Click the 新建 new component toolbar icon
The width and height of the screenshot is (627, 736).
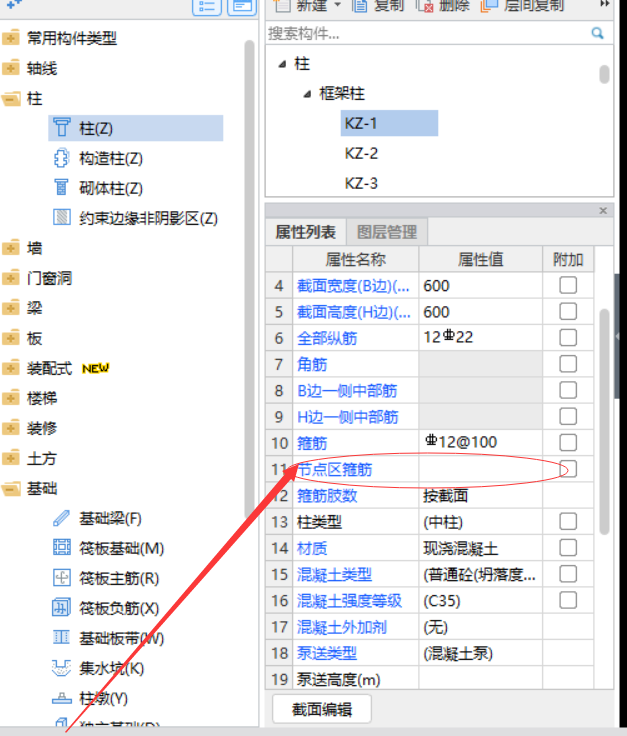click(x=283, y=6)
